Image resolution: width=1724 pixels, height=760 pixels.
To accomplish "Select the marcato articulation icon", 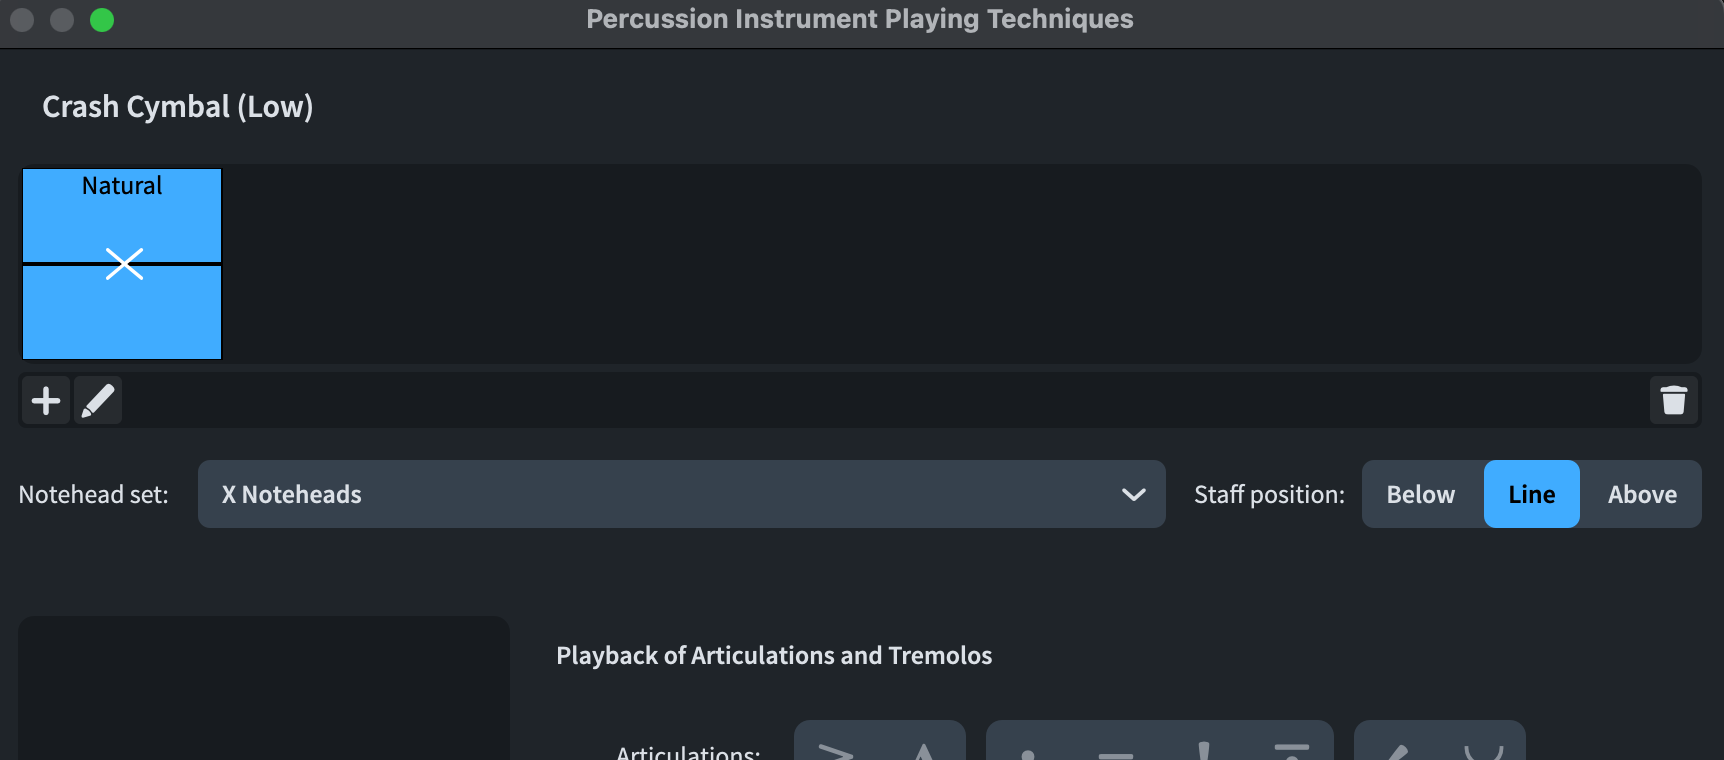I will point(923,748).
